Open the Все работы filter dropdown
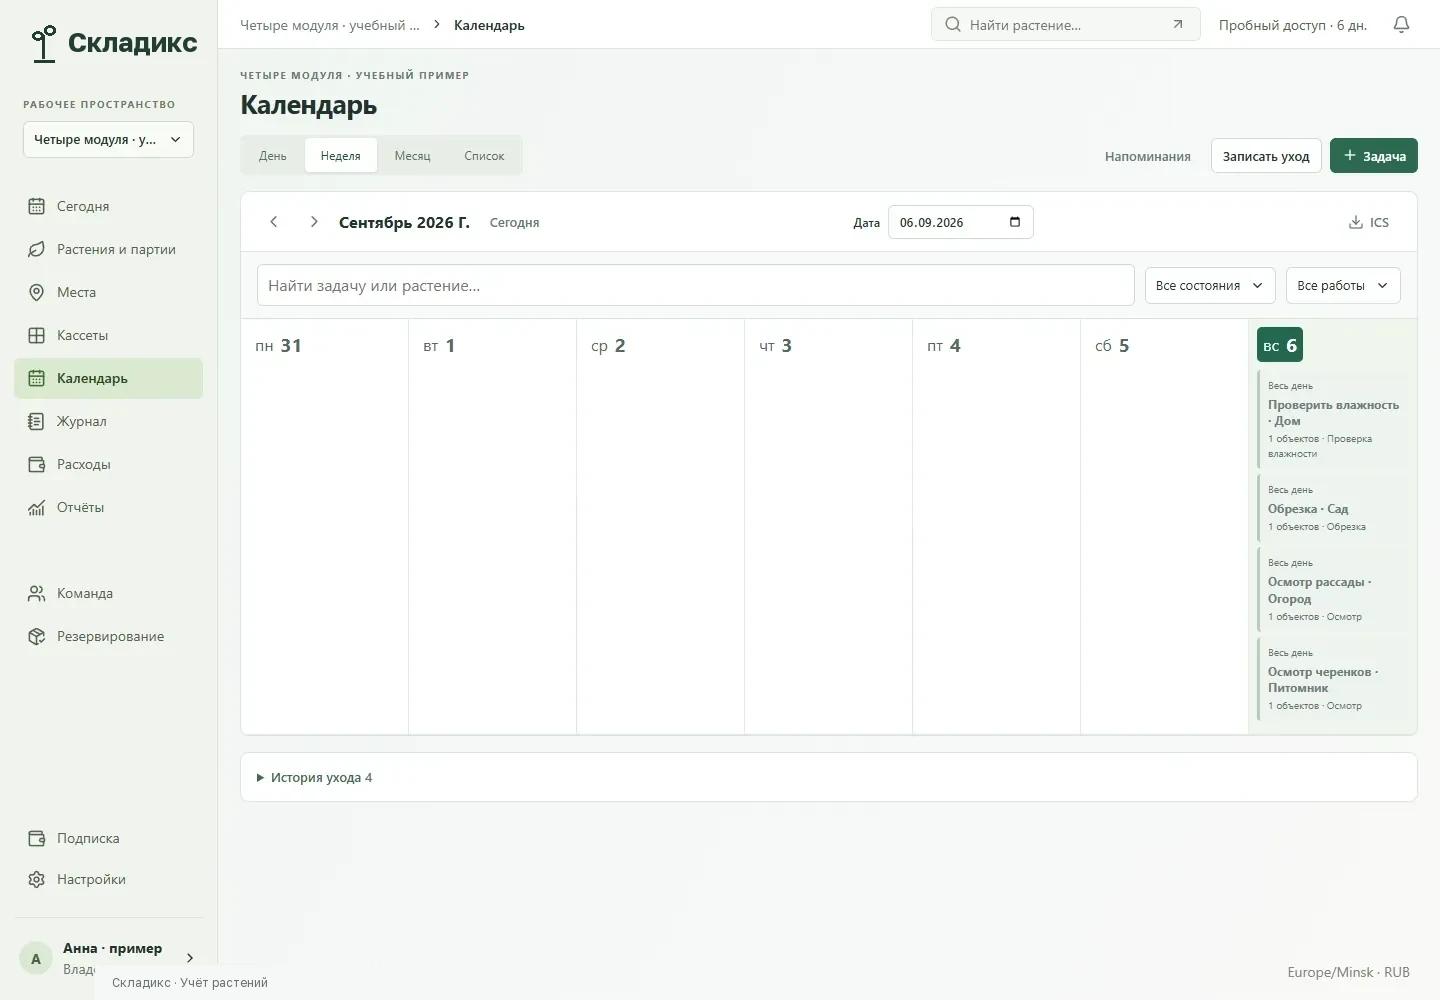 point(1343,286)
